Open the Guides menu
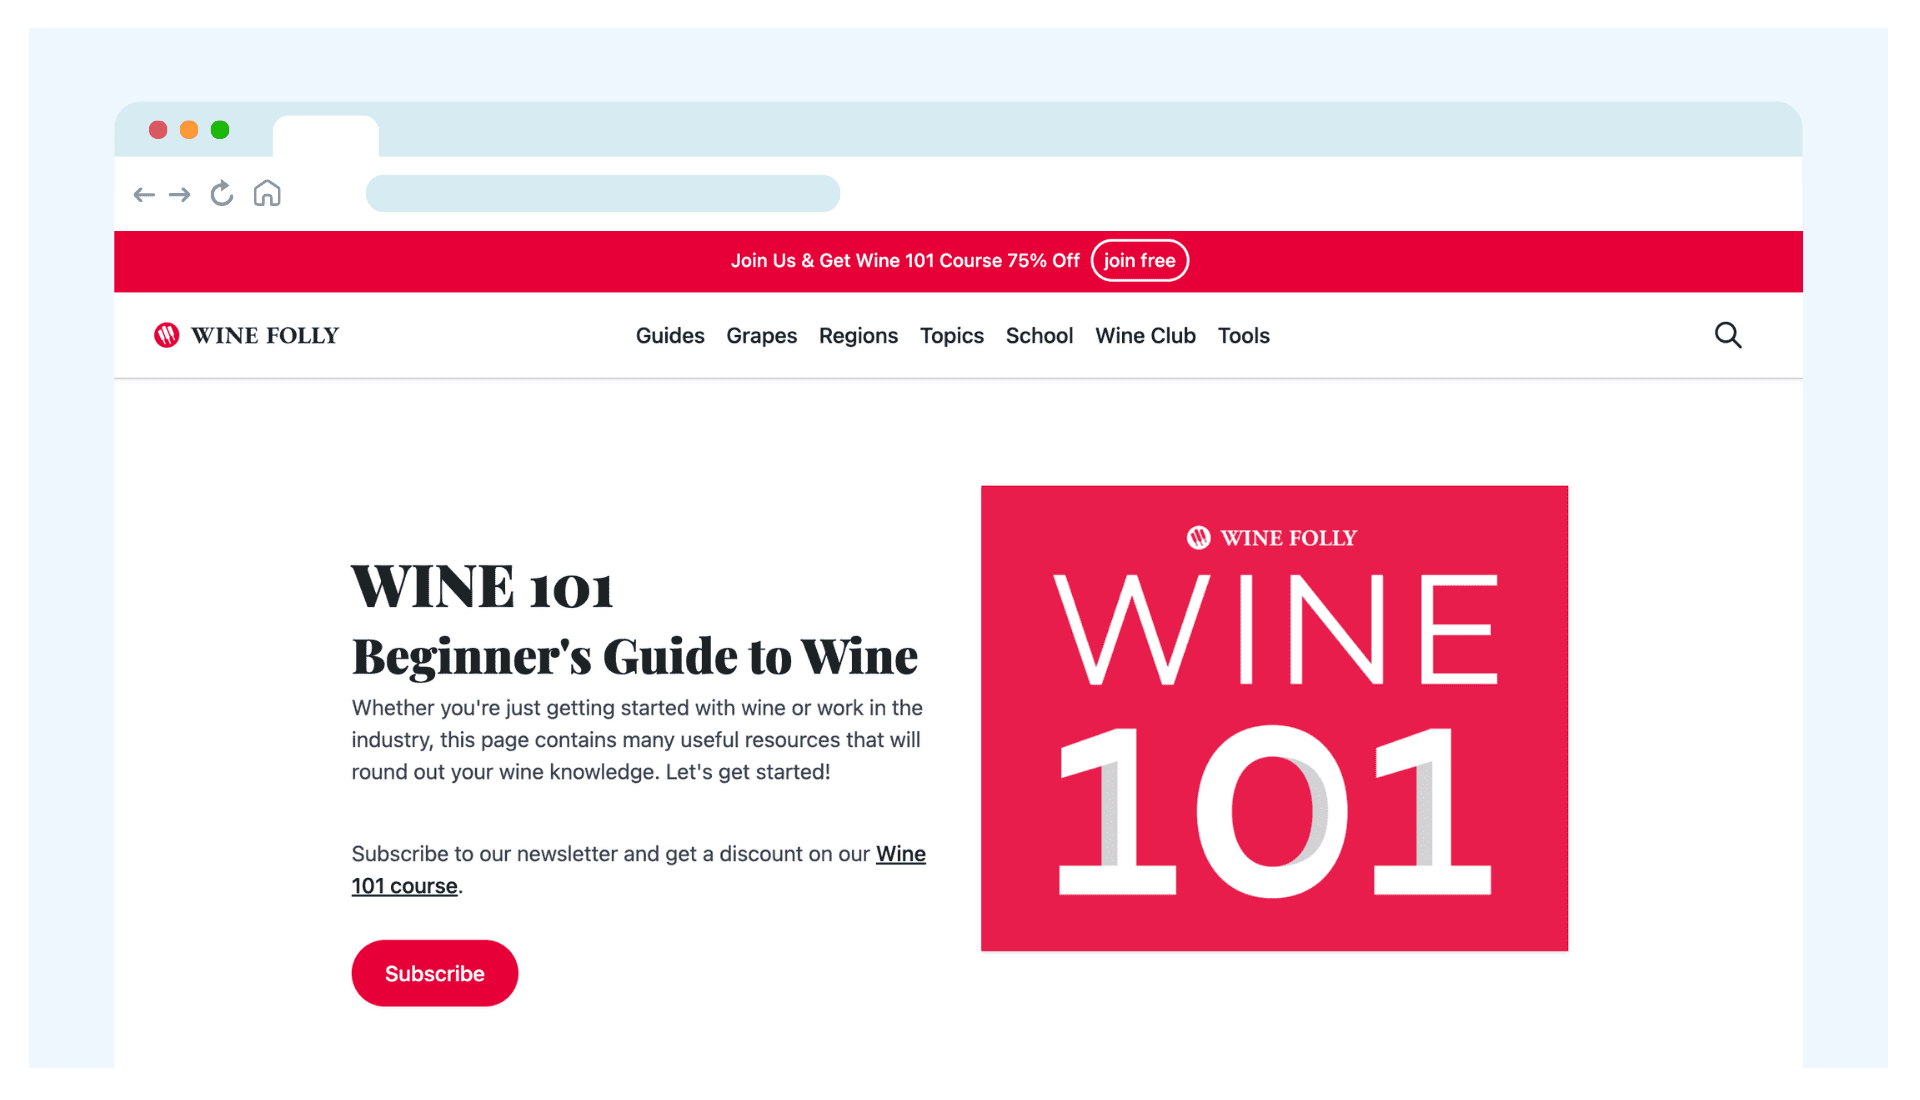The width and height of the screenshot is (1920, 1100). (x=670, y=336)
